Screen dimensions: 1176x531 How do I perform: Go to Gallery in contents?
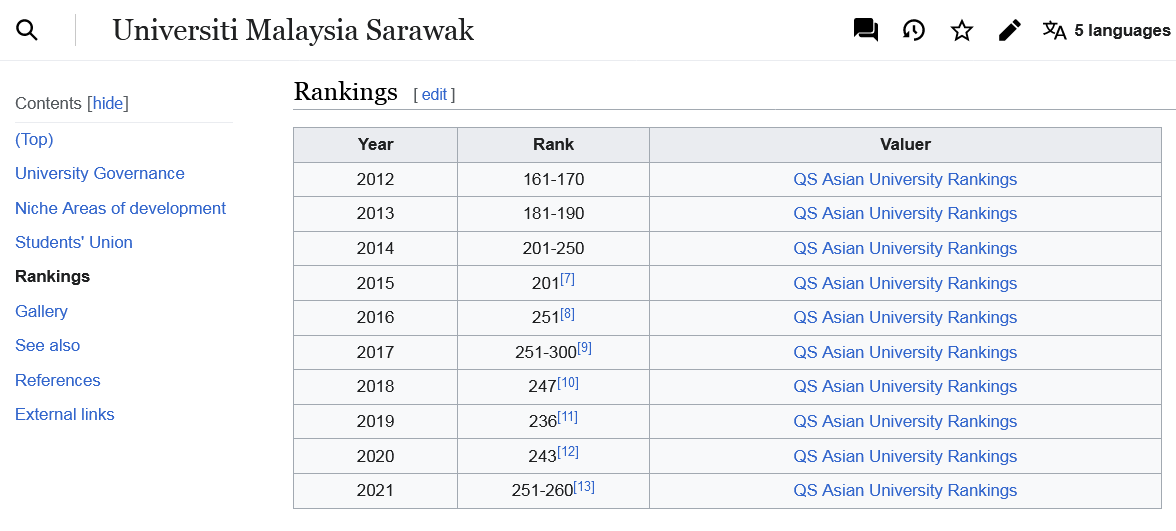click(41, 311)
